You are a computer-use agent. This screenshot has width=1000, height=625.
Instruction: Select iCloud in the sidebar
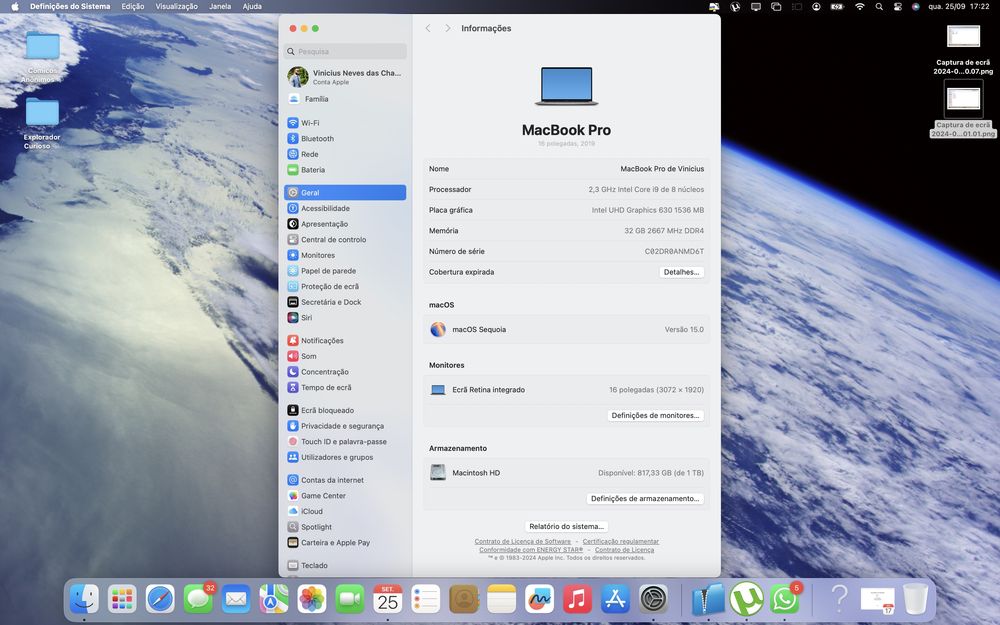(345, 511)
